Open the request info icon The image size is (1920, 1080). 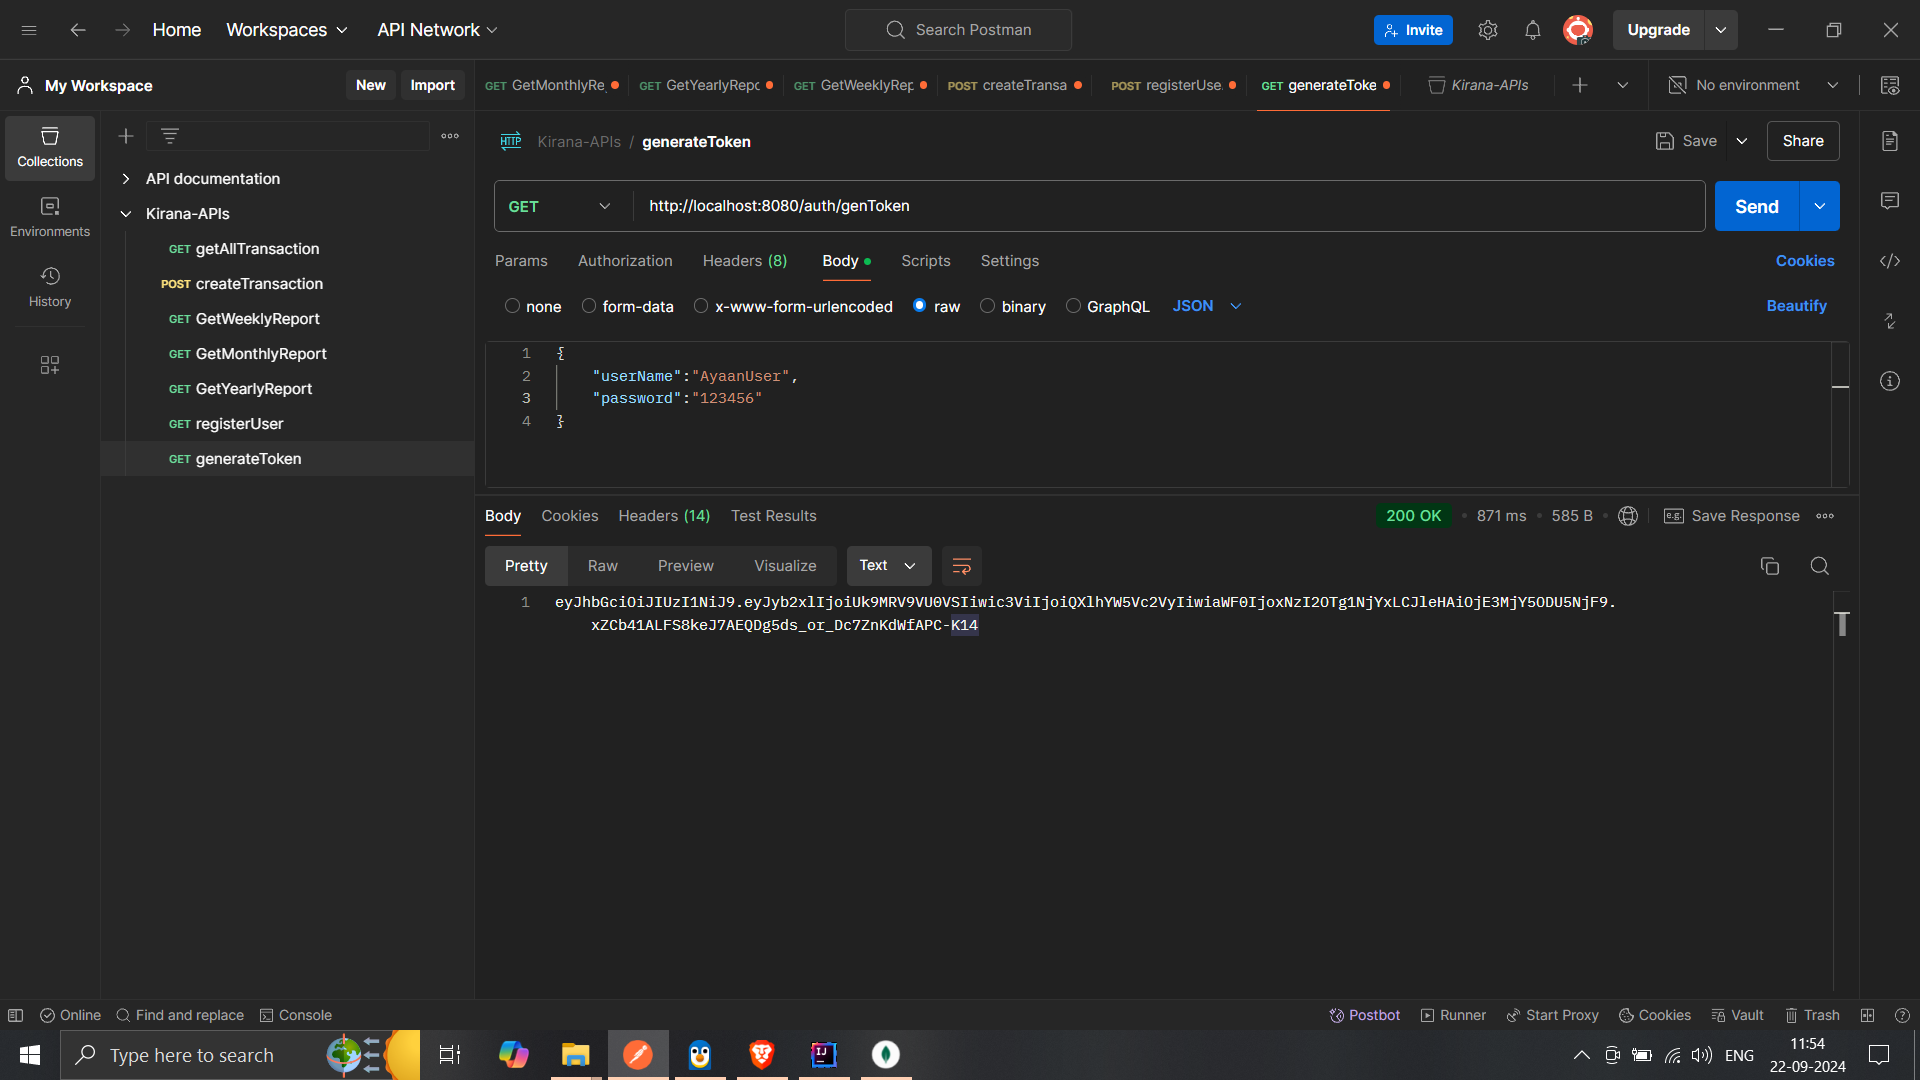coord(1890,381)
